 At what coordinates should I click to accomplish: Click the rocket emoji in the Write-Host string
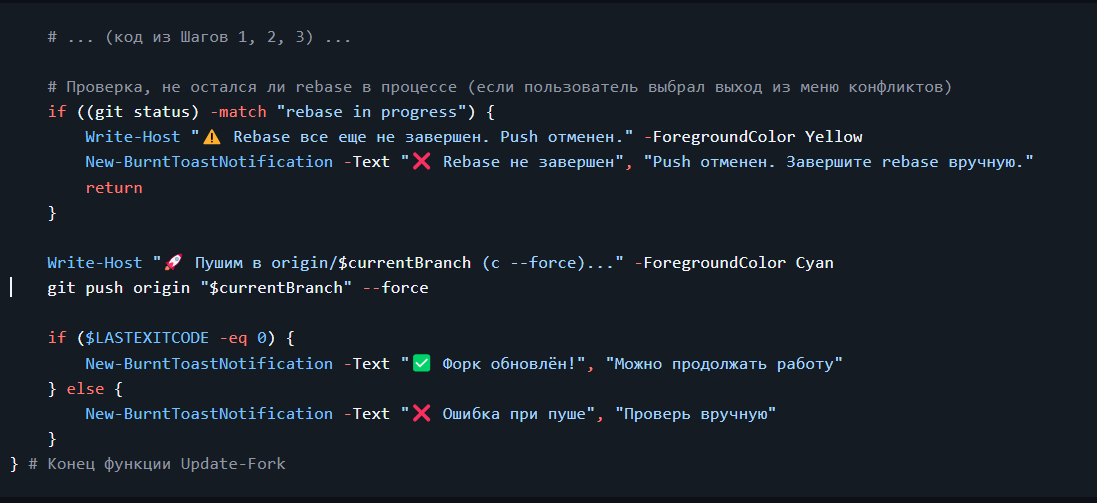coord(173,262)
